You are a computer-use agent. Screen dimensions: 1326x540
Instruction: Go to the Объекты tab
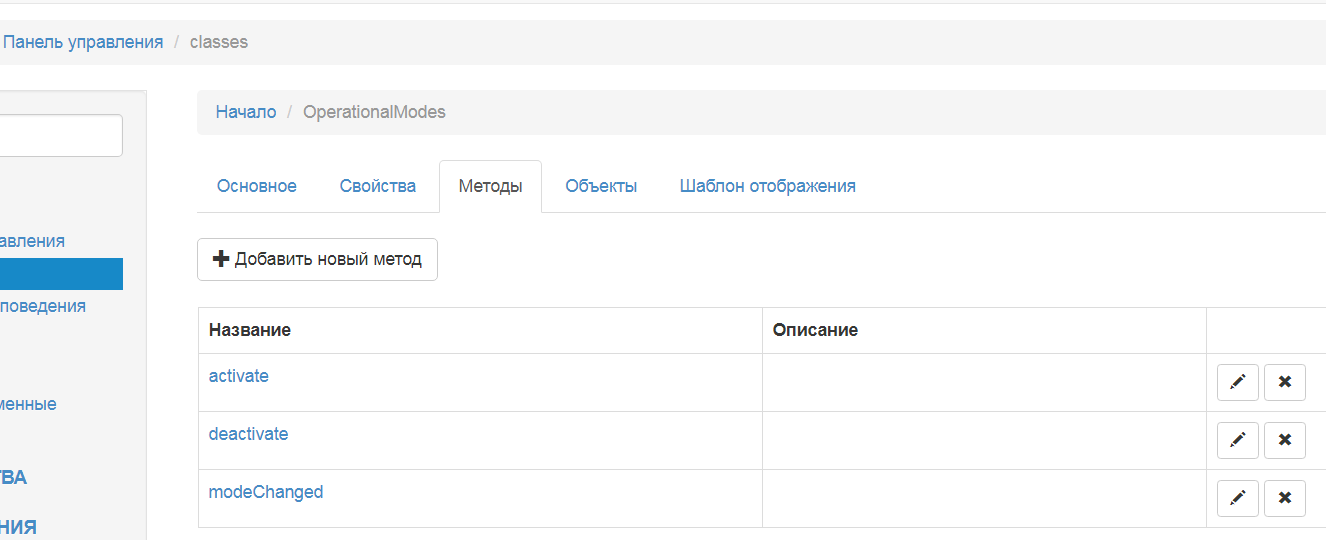[x=601, y=186]
